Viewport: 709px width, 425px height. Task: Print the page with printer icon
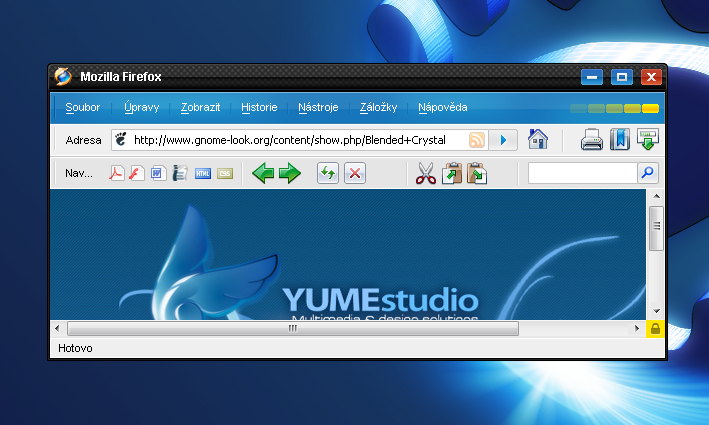[x=591, y=139]
